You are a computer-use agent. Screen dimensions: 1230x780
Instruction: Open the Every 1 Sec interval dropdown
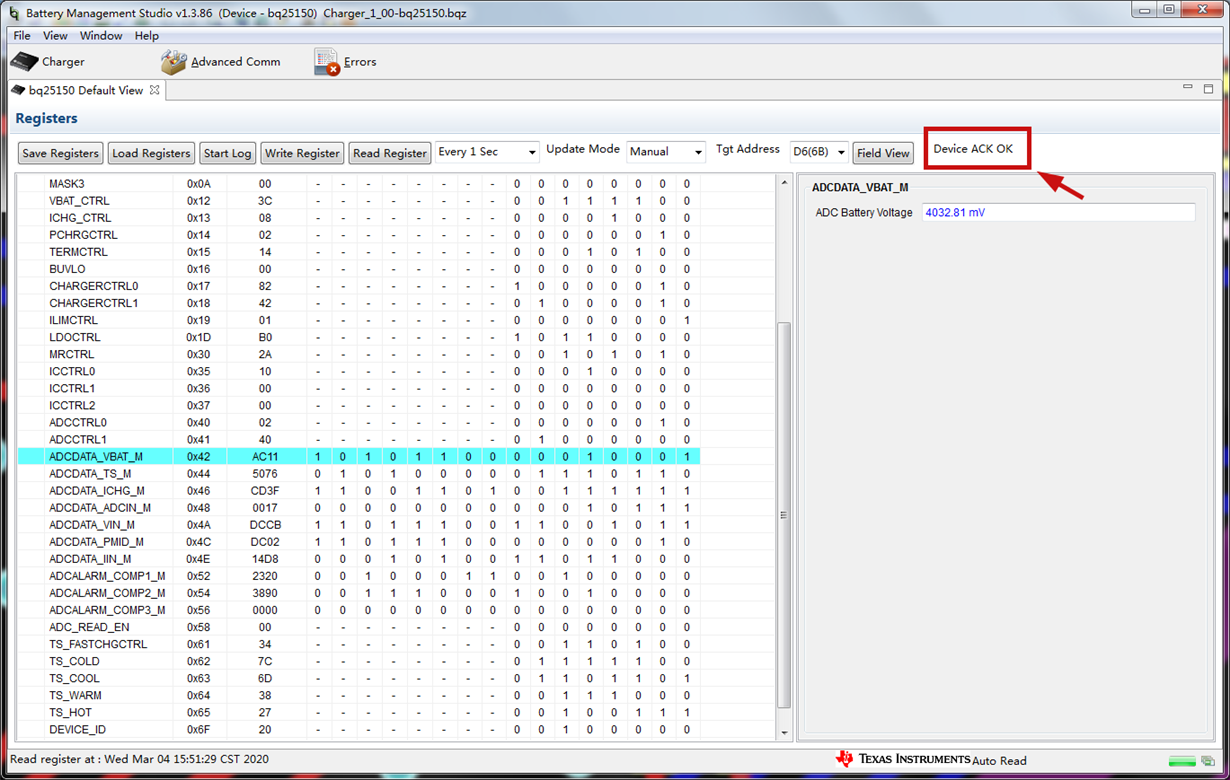(487, 152)
